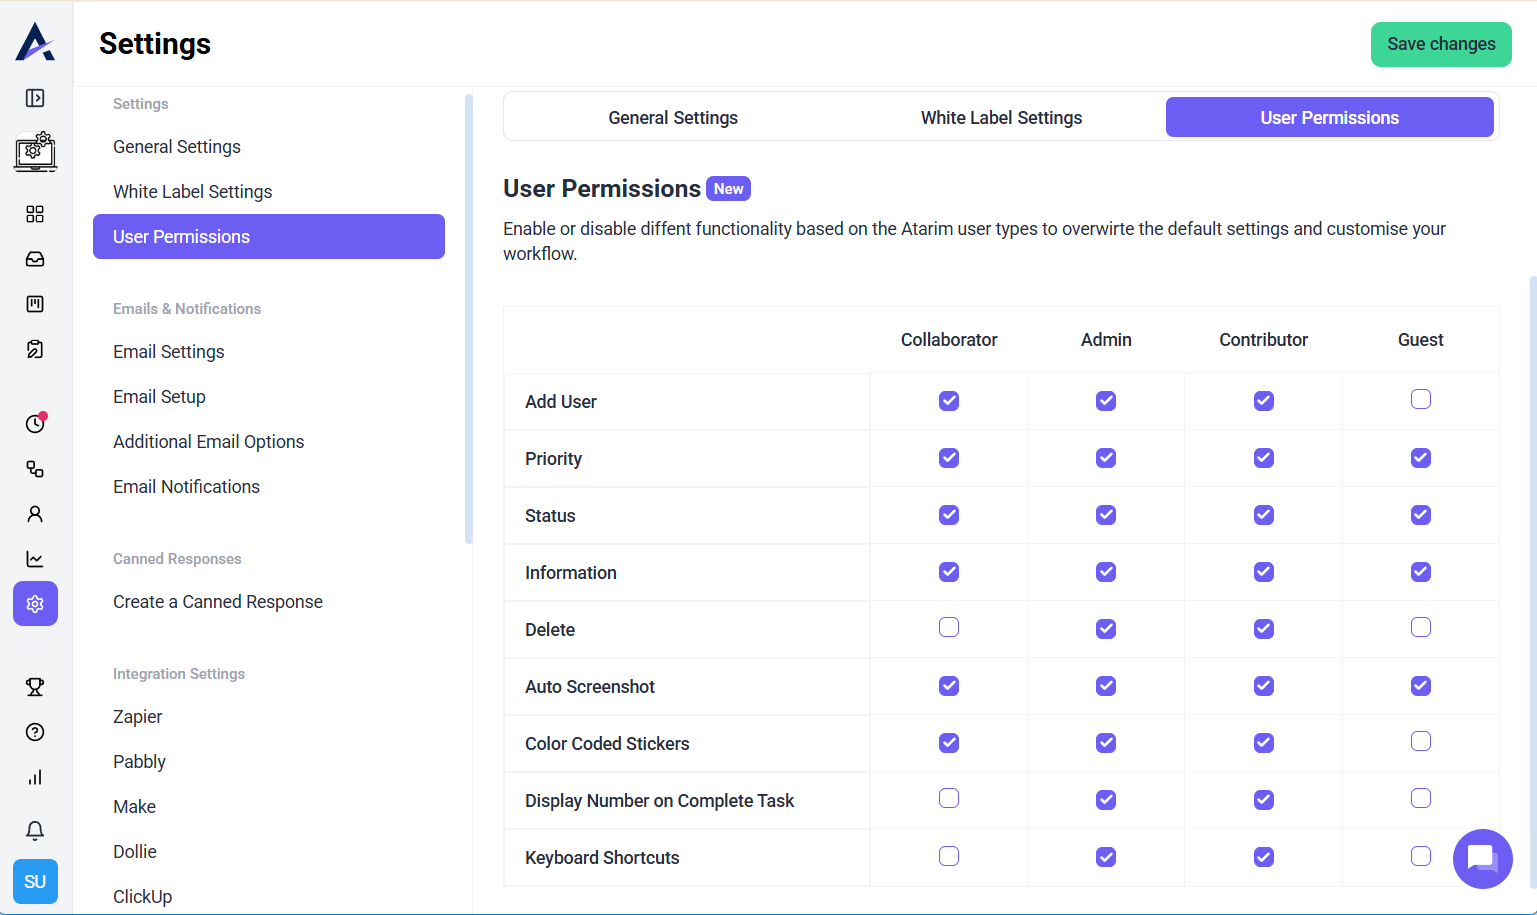Click the Save changes button
The height and width of the screenshot is (915, 1537).
point(1440,44)
